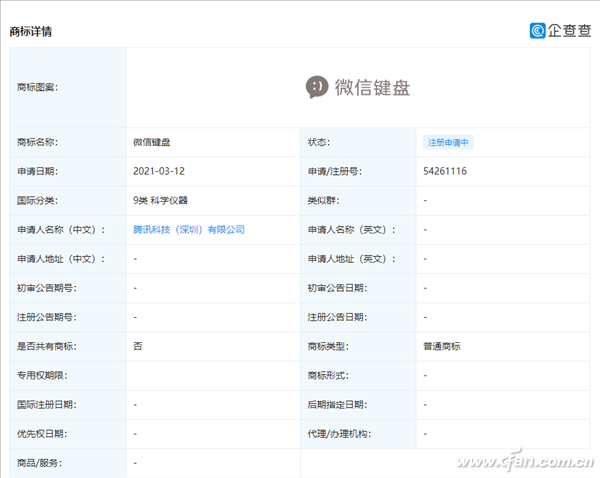This screenshot has height=478, width=600.
Task: Click the 后期指定日期 label
Action: pyautogui.click(x=338, y=405)
